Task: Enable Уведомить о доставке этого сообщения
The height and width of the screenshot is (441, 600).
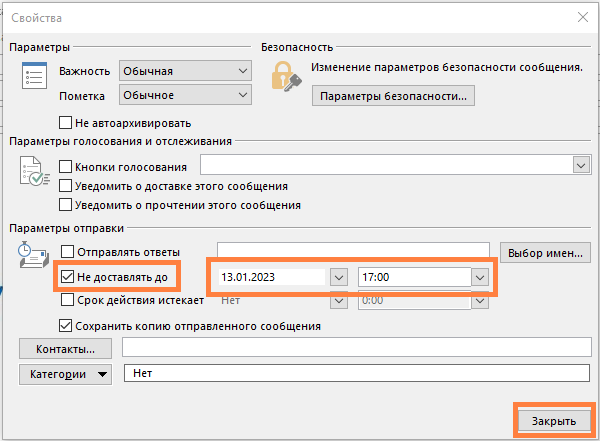Action: 67,186
